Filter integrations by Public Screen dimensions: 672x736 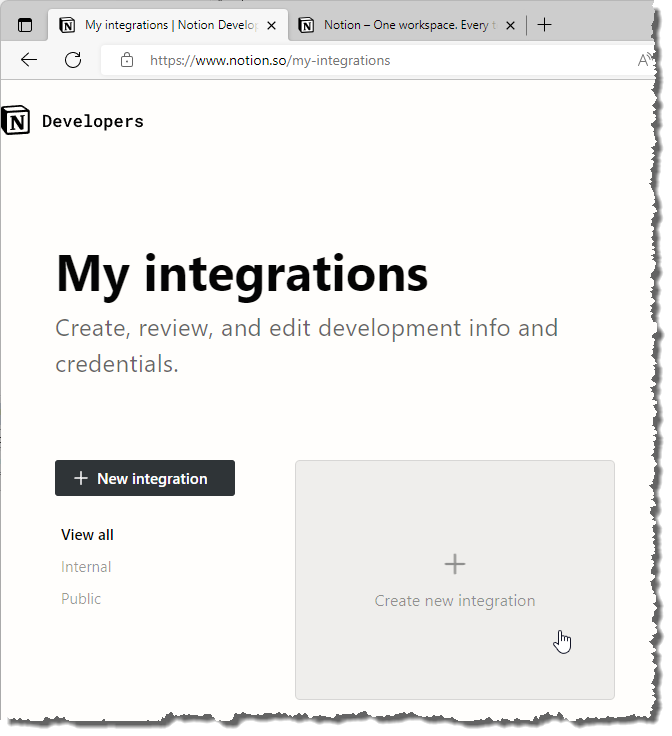click(81, 599)
